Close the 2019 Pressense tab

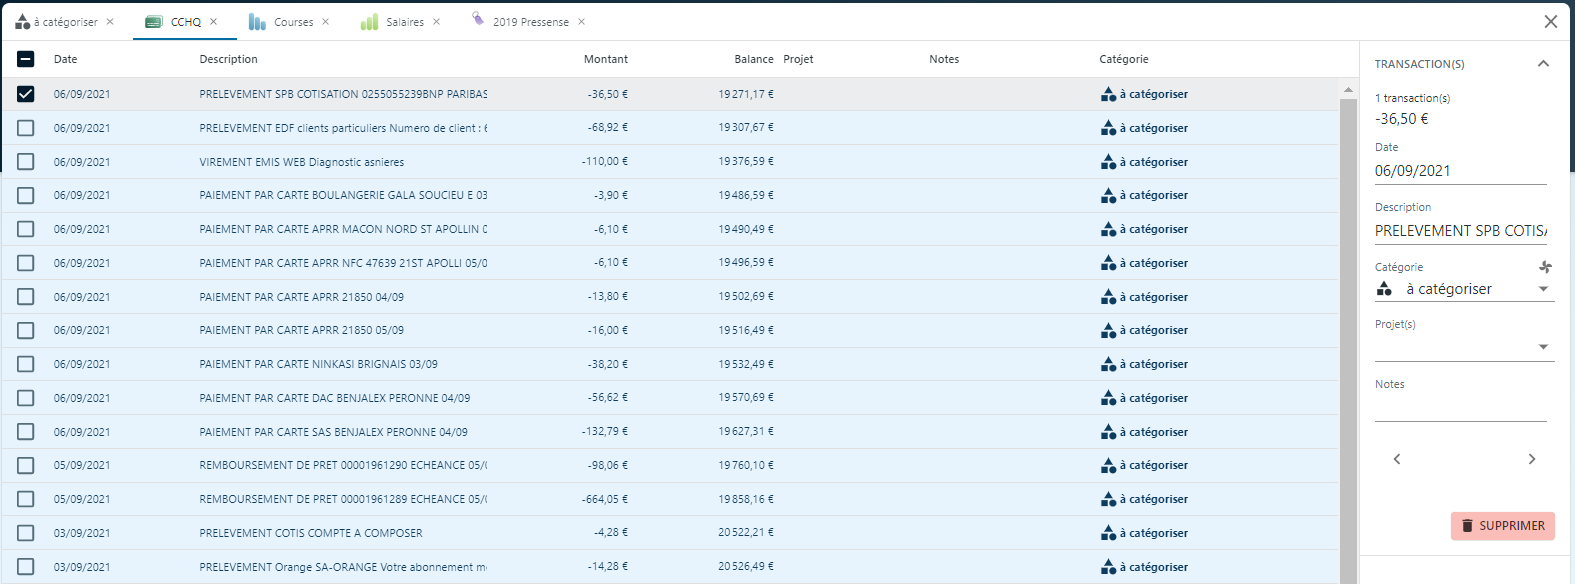click(x=582, y=22)
